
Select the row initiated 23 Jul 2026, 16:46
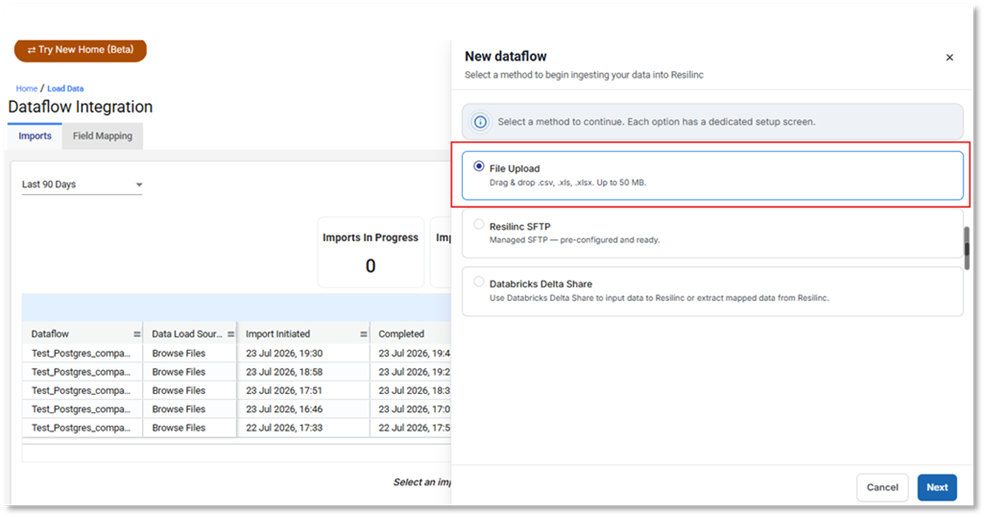[236, 409]
